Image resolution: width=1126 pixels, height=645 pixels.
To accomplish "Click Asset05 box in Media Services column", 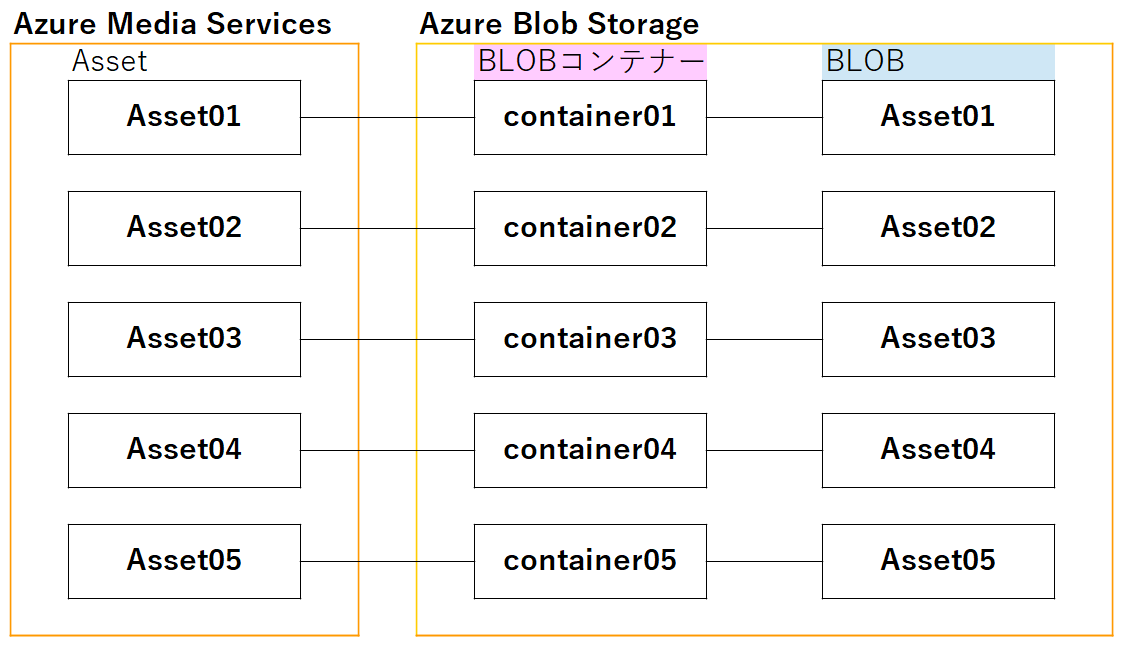I will [x=184, y=561].
